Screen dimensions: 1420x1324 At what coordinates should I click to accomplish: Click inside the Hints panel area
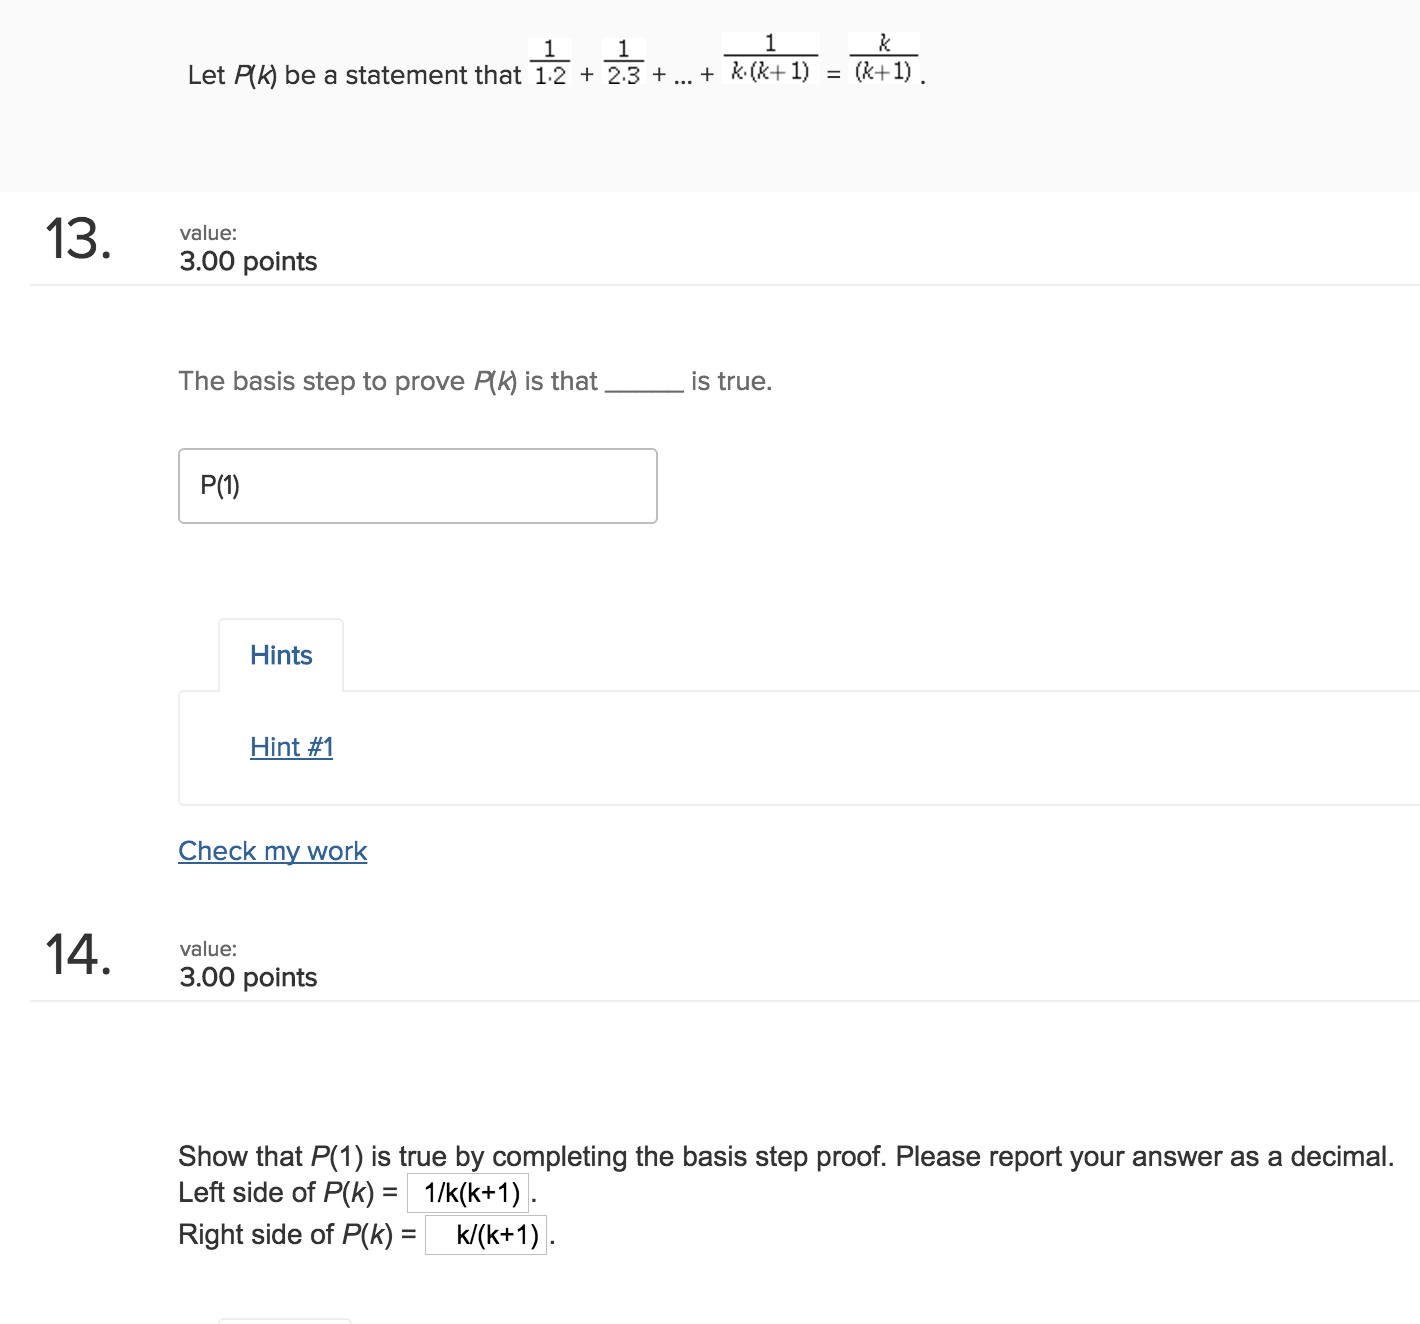pyautogui.click(x=700, y=780)
